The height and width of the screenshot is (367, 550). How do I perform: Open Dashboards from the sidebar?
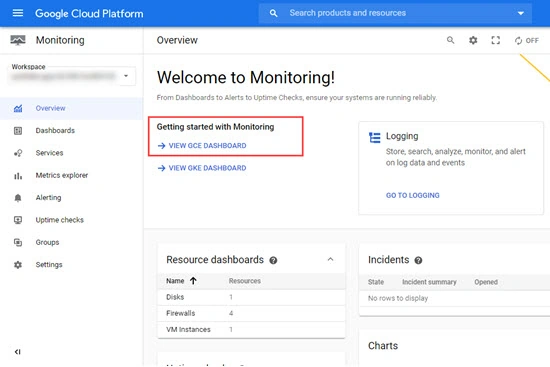tap(72, 131)
